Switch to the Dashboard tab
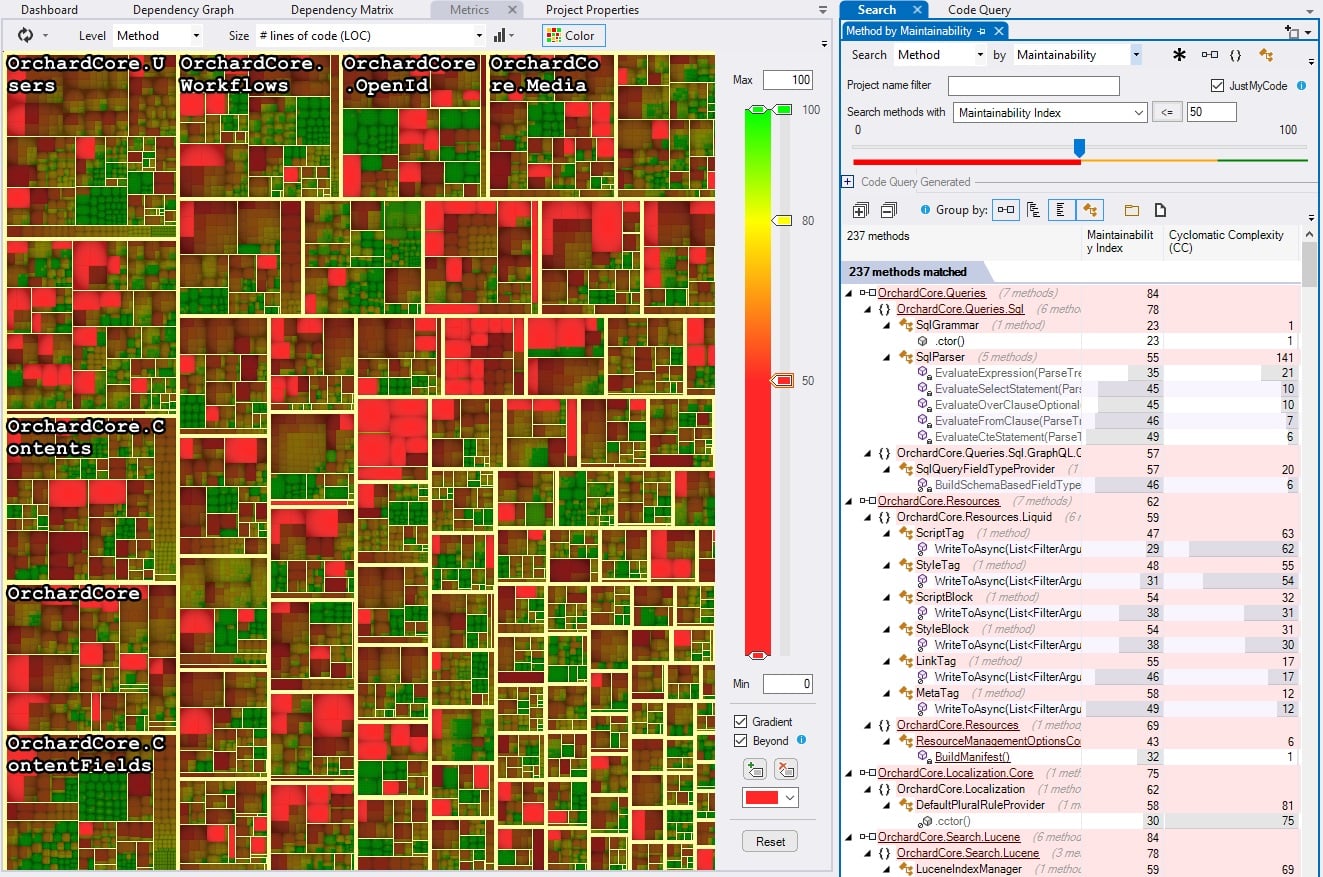 tap(49, 10)
